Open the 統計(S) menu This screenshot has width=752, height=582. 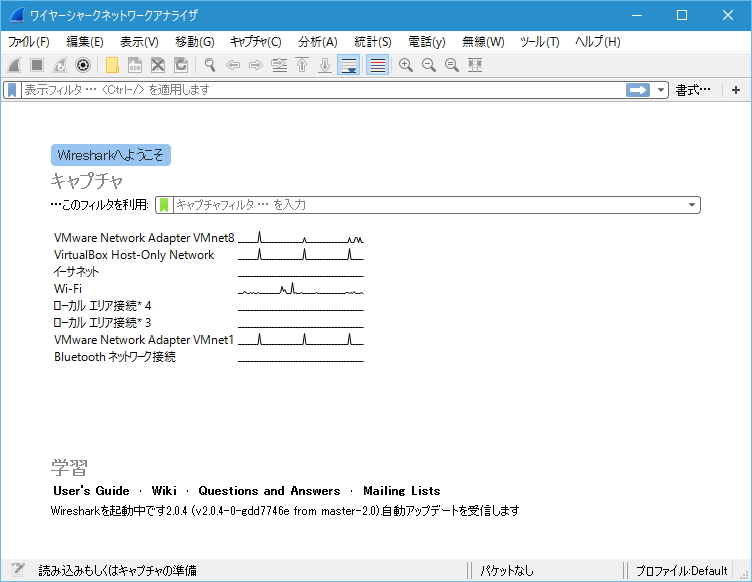pyautogui.click(x=373, y=42)
